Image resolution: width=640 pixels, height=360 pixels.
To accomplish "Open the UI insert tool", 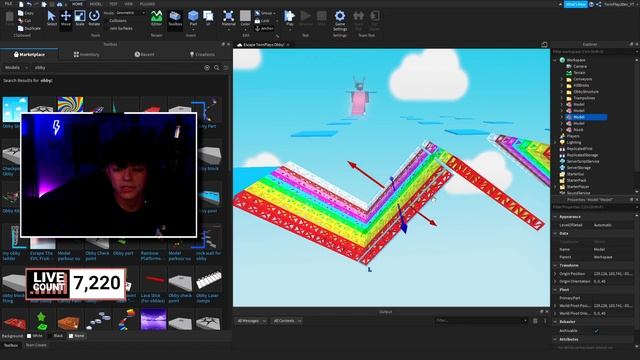I will tap(208, 18).
